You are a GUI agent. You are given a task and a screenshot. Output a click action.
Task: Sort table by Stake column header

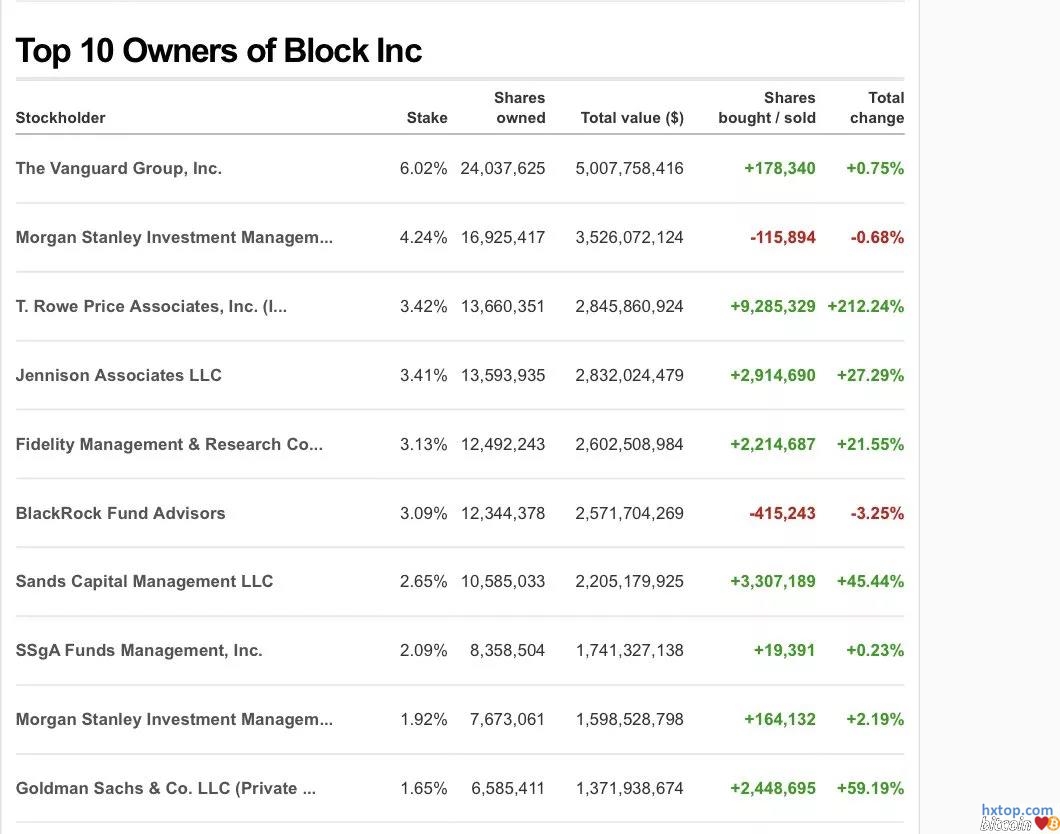[426, 118]
